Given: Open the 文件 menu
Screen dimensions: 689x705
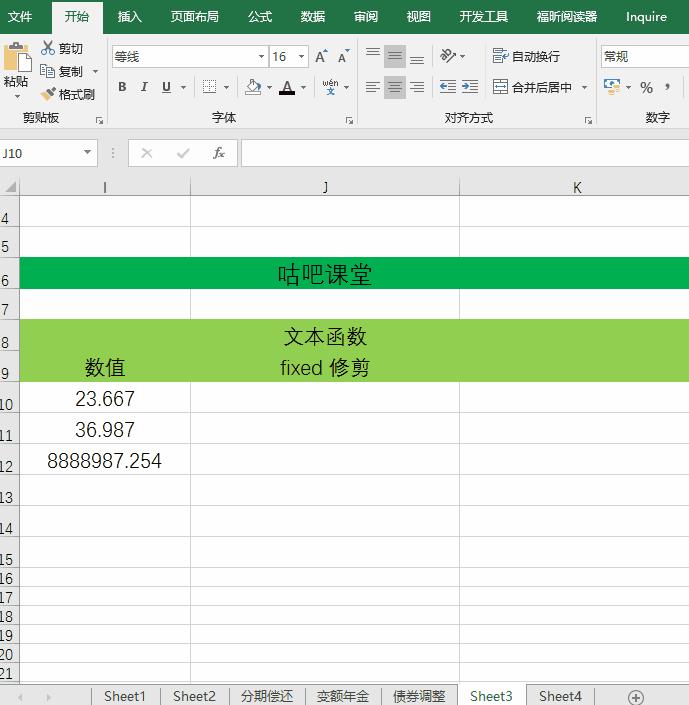Looking at the screenshot, I should coord(20,17).
